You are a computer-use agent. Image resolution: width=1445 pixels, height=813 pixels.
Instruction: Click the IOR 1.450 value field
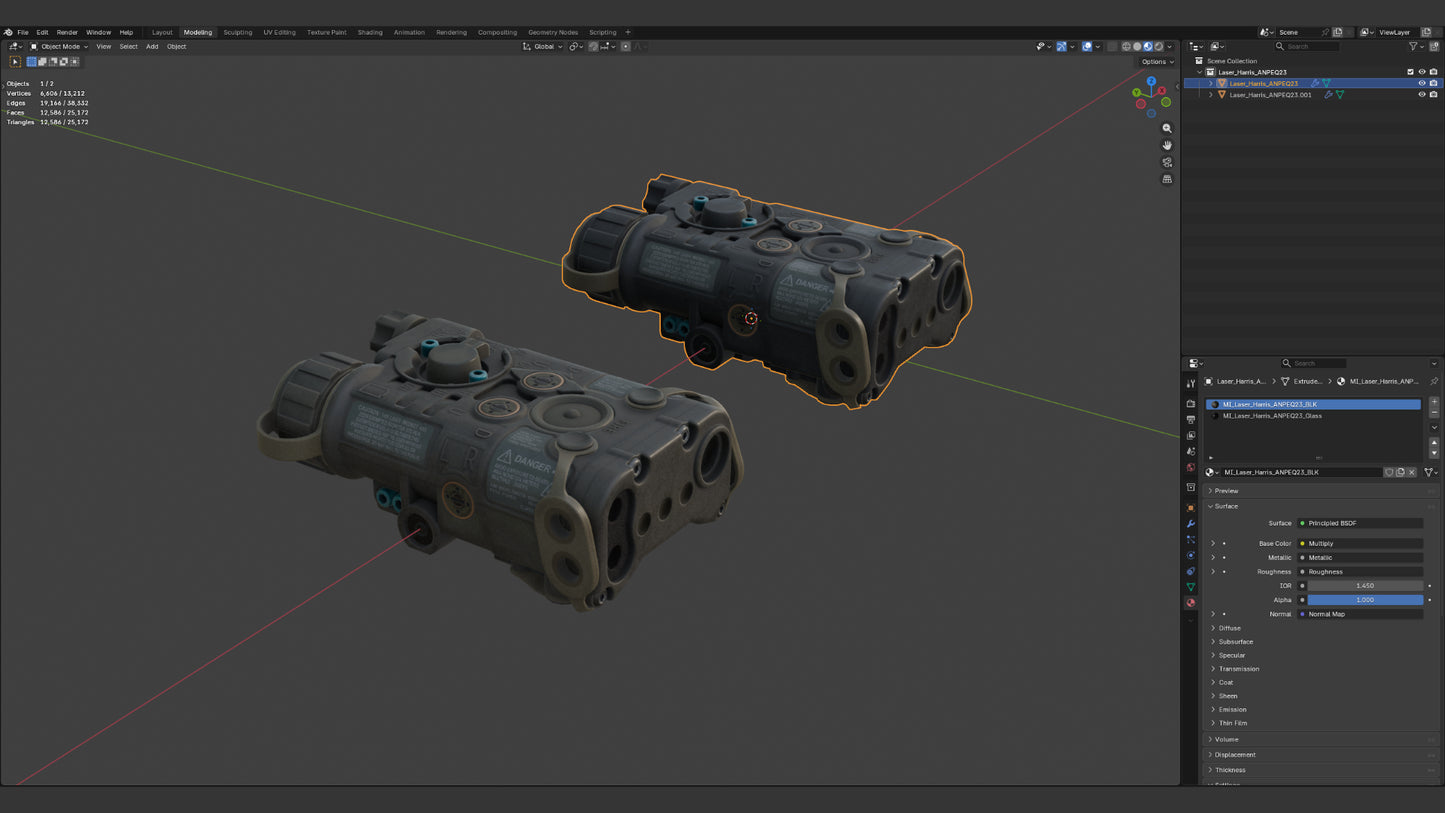[x=1365, y=586]
